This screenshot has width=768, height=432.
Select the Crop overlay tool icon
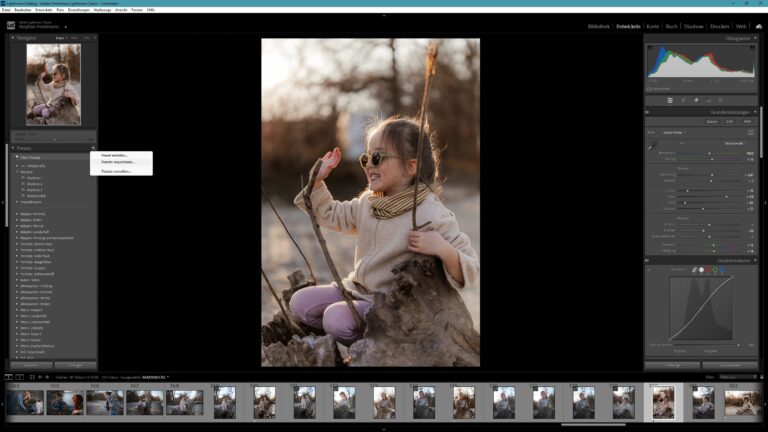click(683, 100)
